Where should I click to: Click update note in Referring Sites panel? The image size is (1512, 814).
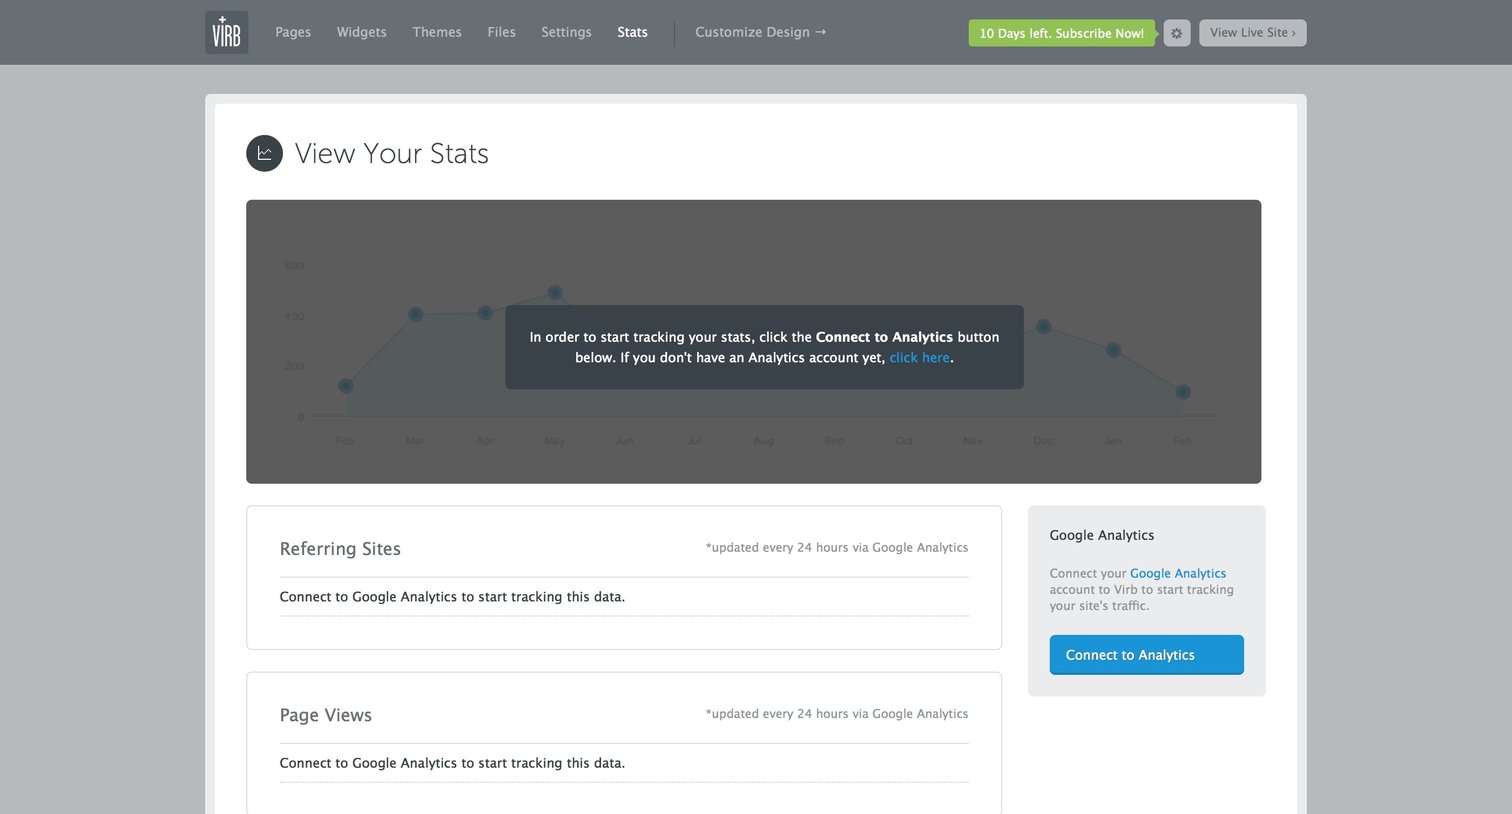837,547
